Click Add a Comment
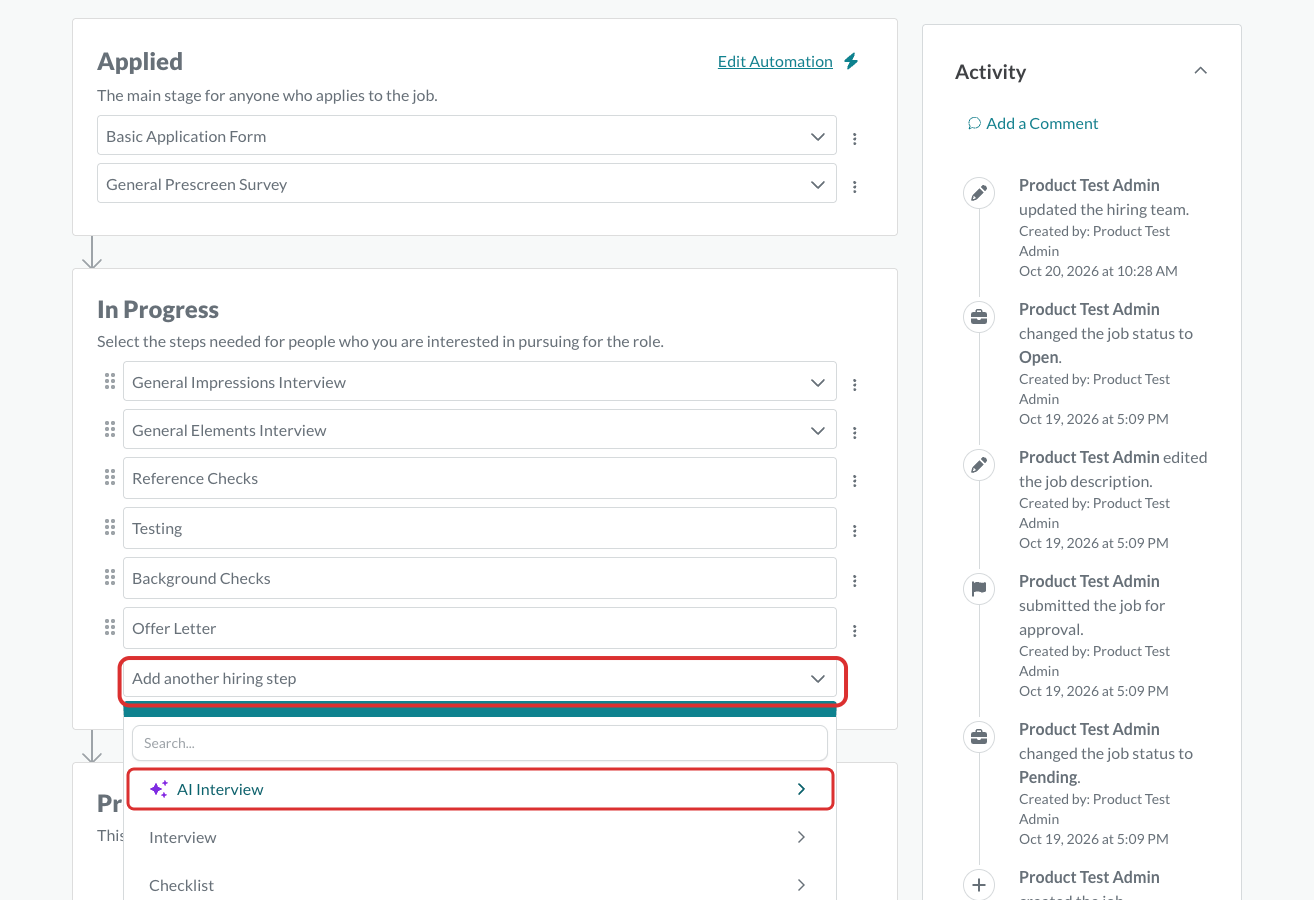The height and width of the screenshot is (900, 1314). click(1033, 123)
